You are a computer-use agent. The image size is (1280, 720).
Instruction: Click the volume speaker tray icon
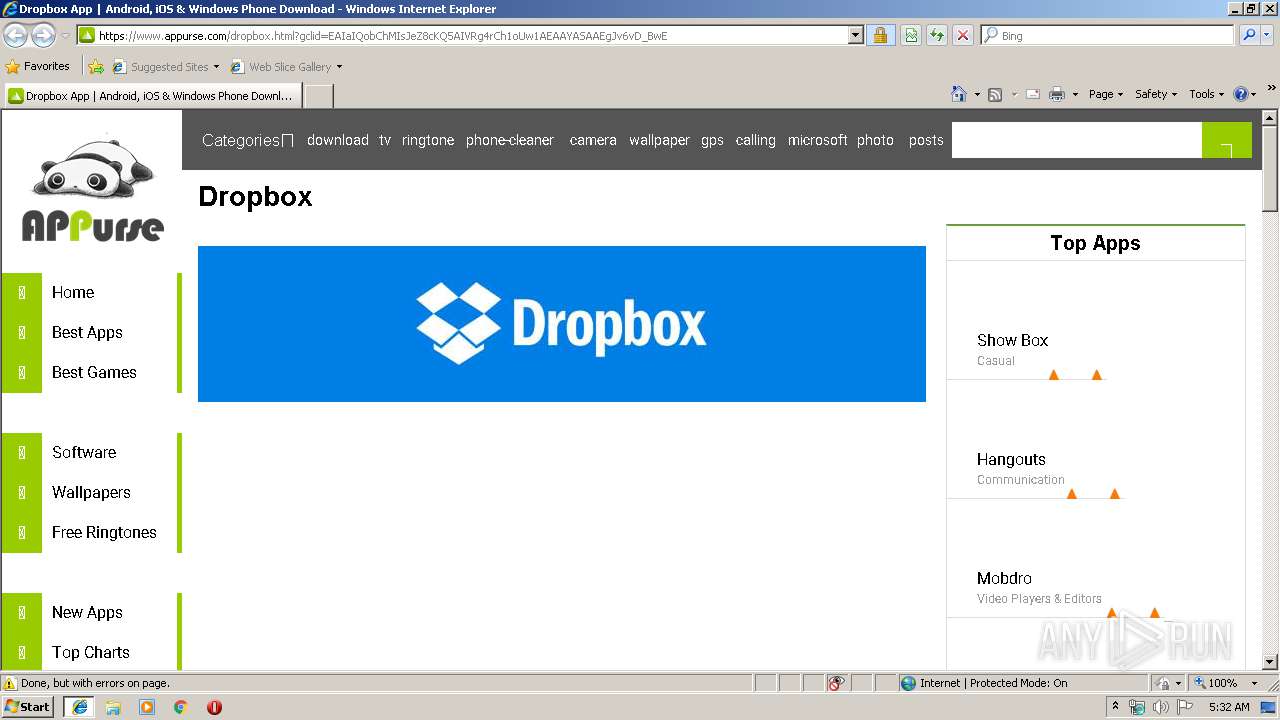click(1161, 707)
